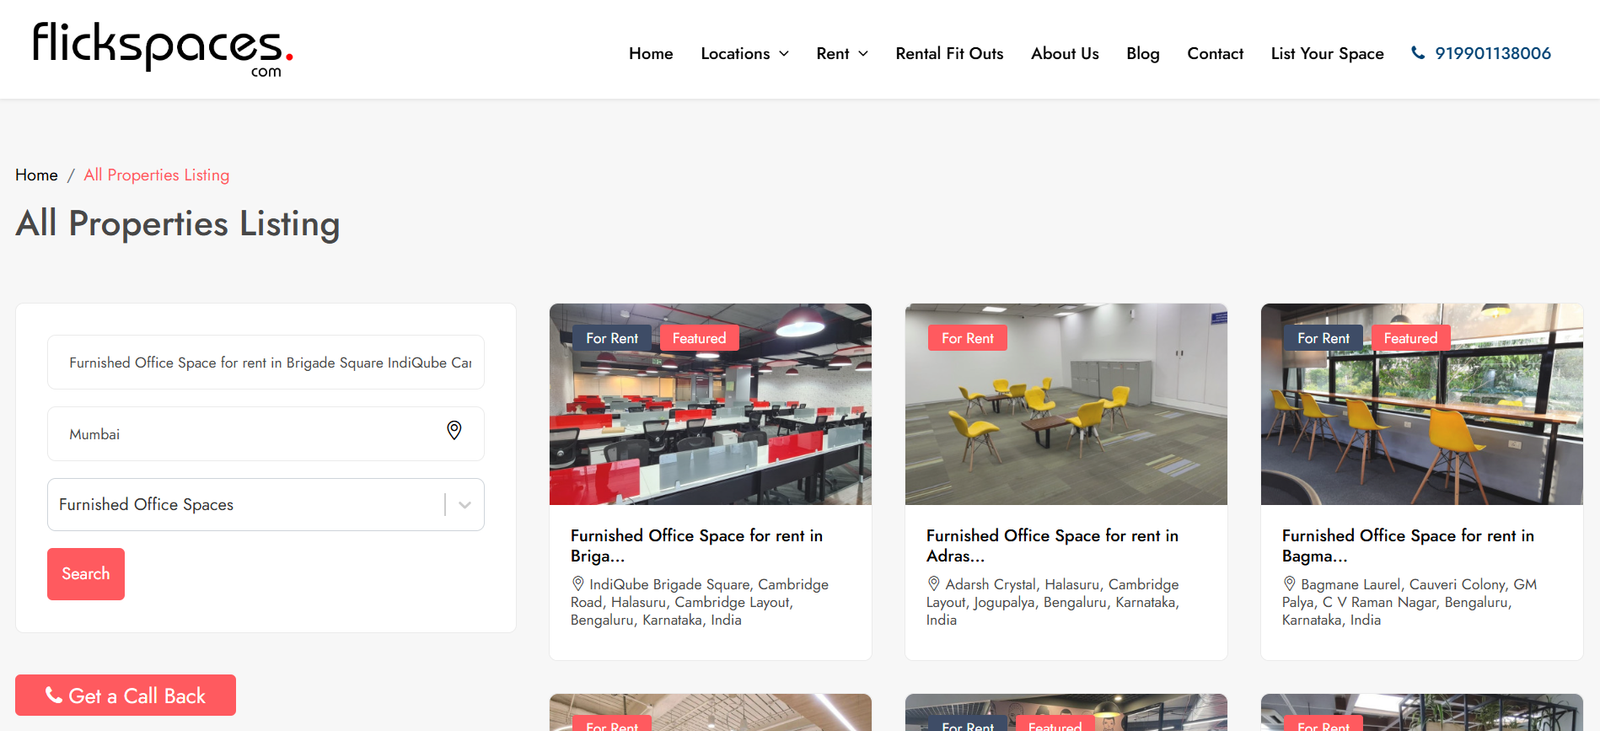The height and width of the screenshot is (731, 1600).
Task: Click the location pin icon in Mumbai field
Action: 454,430
